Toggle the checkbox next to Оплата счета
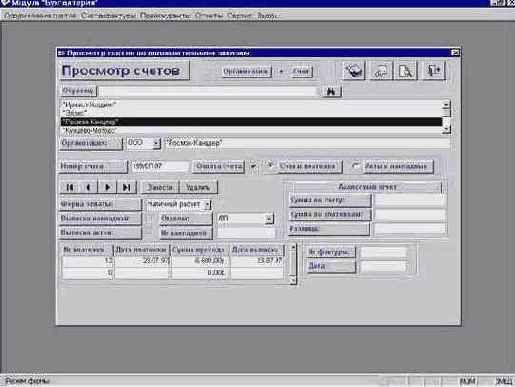Image resolution: width=515 pixels, height=387 pixels. point(253,166)
